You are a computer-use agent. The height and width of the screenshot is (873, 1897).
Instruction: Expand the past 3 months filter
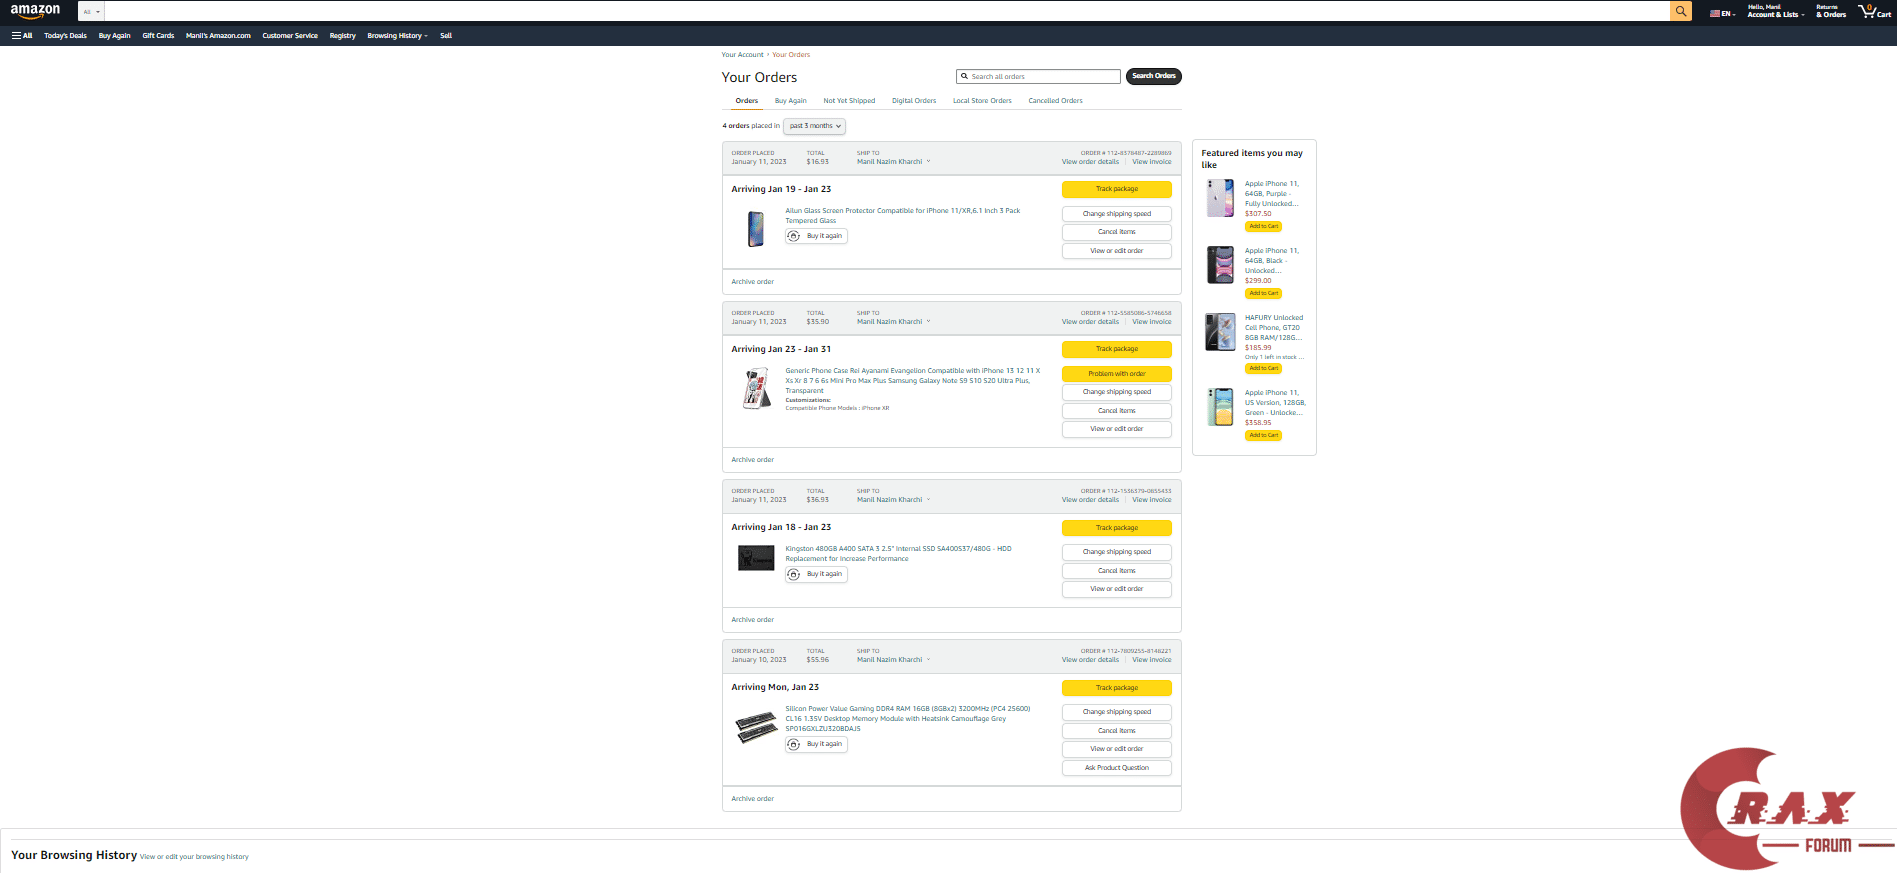pyautogui.click(x=814, y=126)
